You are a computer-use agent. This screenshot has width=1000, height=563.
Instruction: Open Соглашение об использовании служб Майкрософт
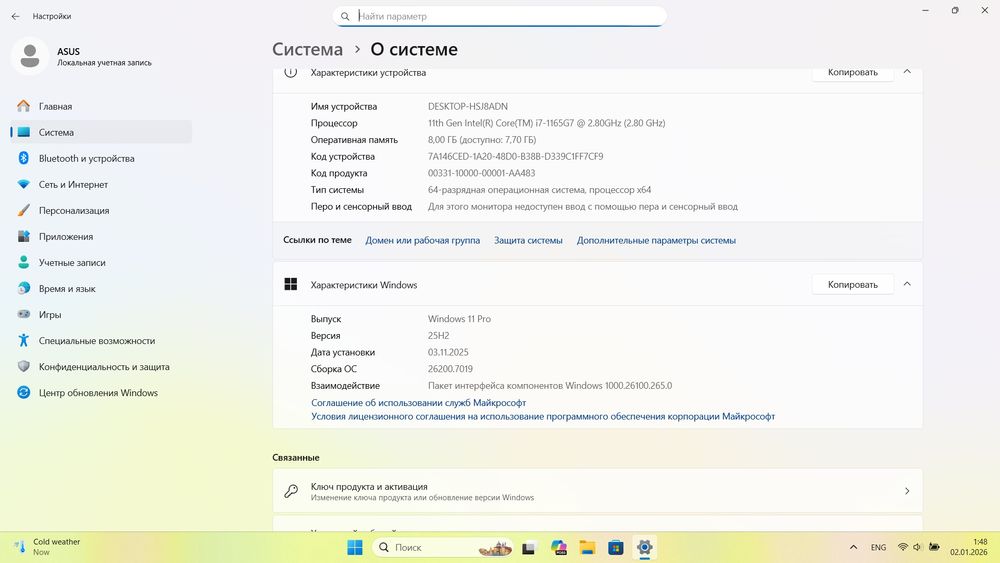pos(418,403)
